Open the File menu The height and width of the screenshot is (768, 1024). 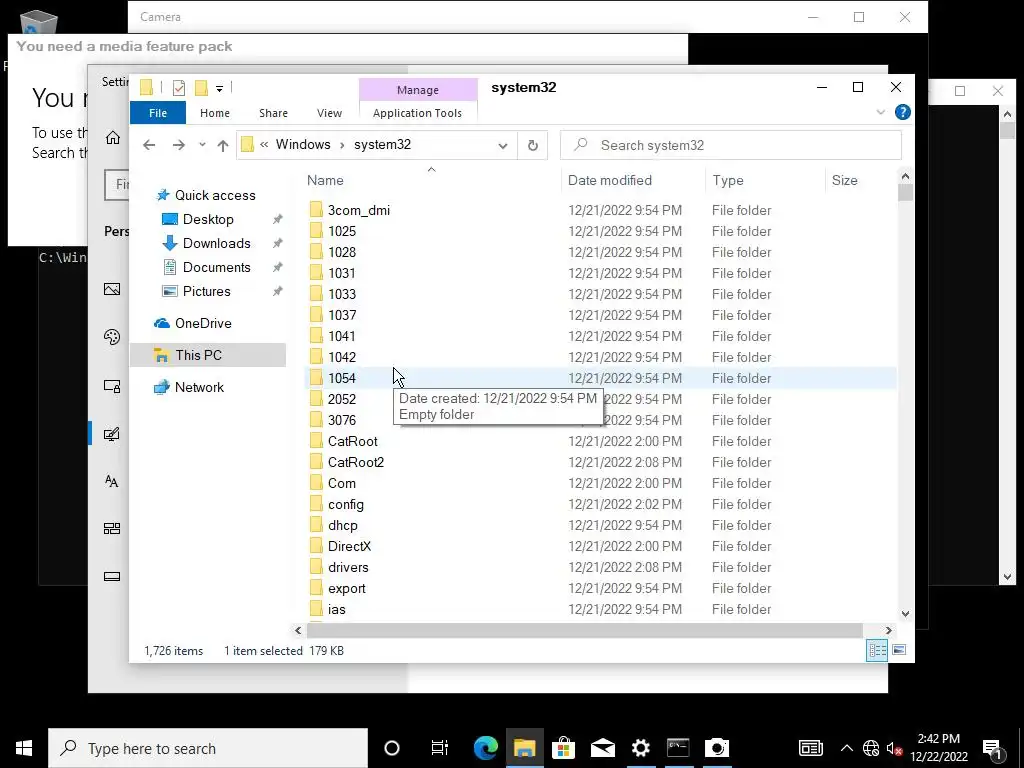pos(158,113)
